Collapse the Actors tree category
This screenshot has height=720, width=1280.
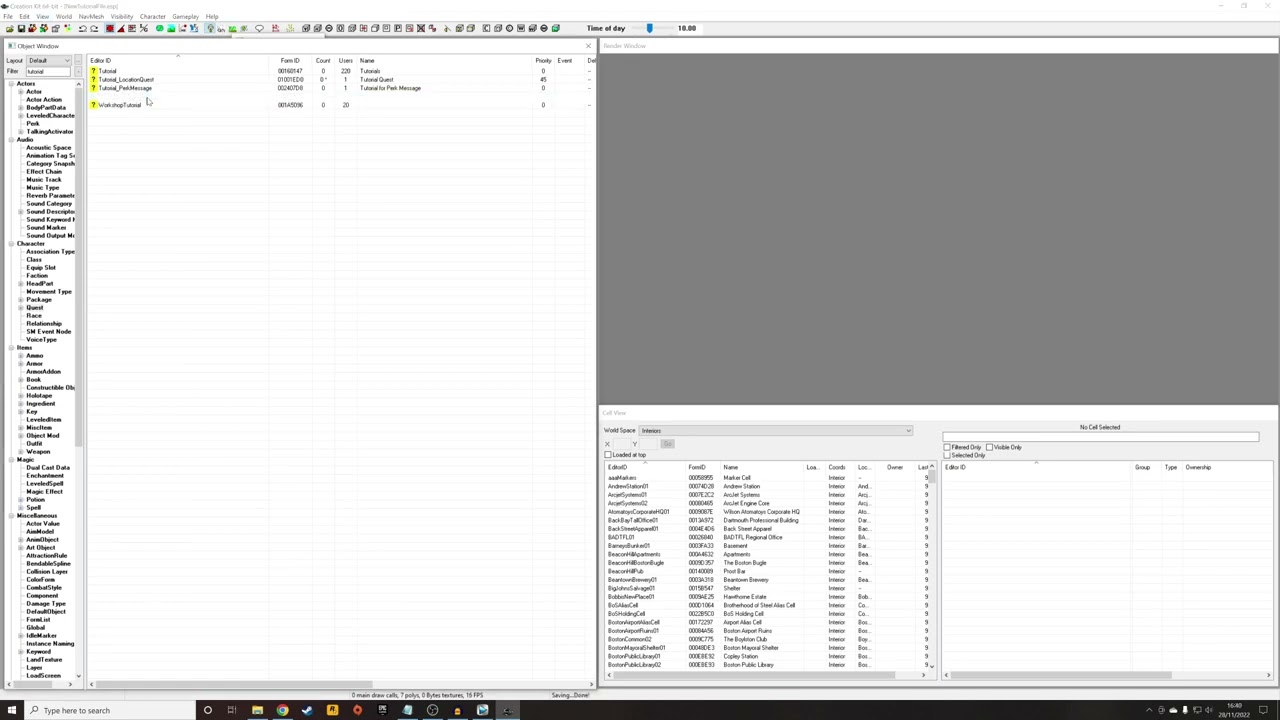click(12, 84)
